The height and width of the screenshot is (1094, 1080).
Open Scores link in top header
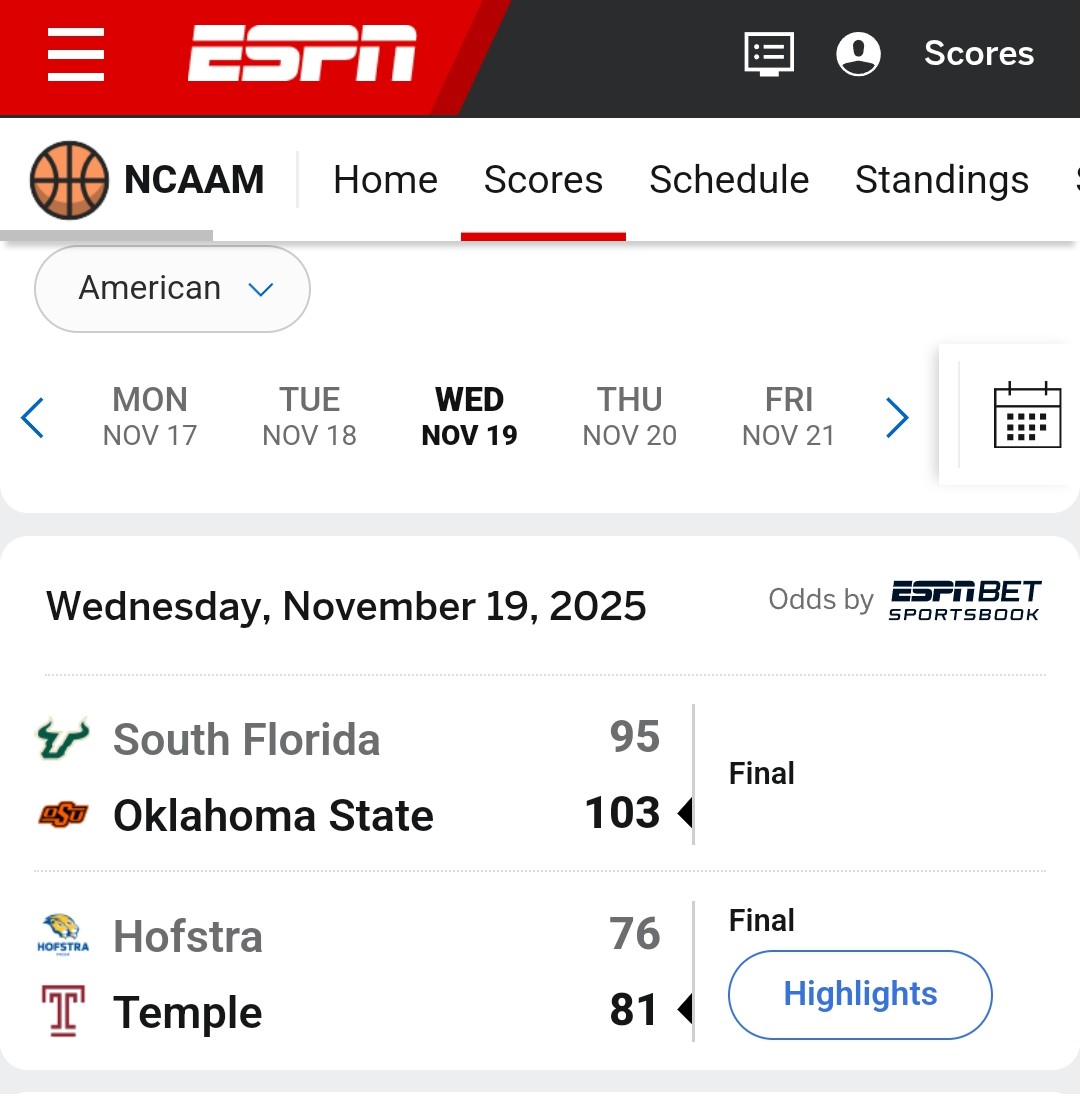point(978,54)
